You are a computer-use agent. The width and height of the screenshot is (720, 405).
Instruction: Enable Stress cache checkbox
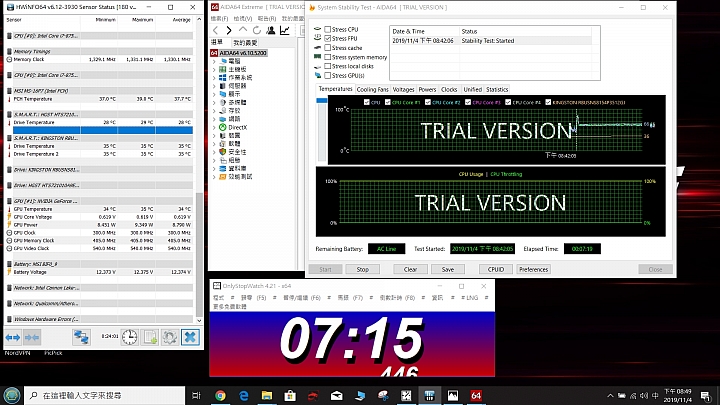click(x=327, y=48)
